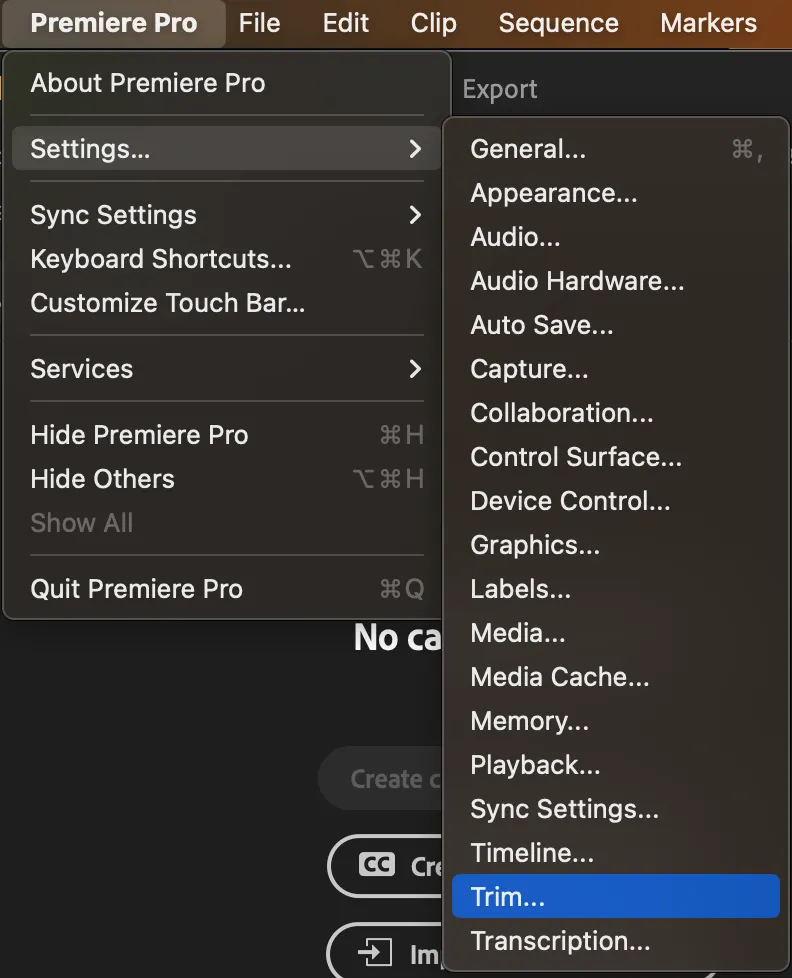Open the File menu

(259, 23)
